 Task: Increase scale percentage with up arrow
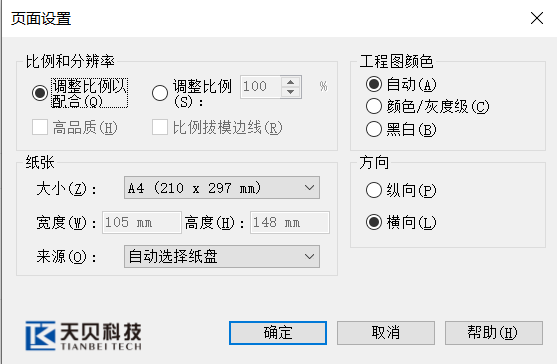tap(291, 82)
